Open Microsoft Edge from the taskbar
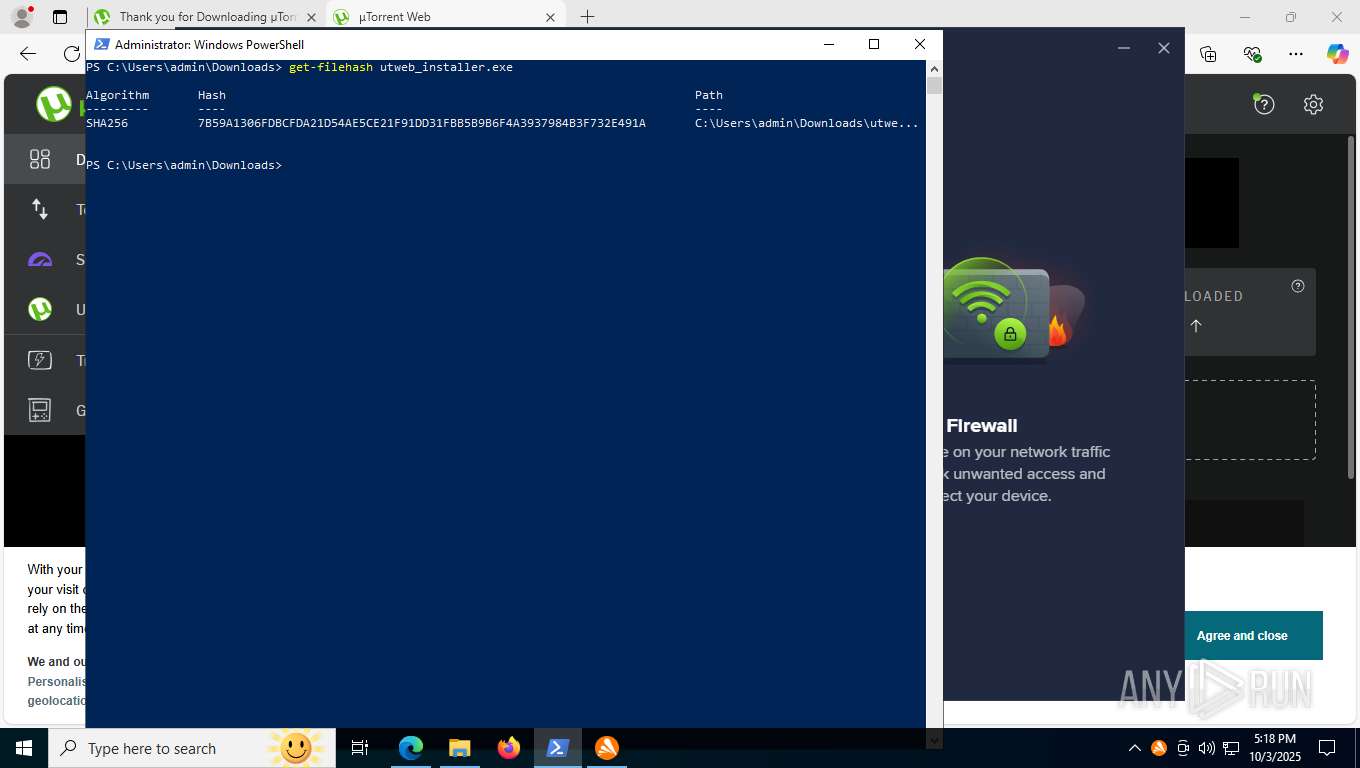1360x768 pixels. 411,748
